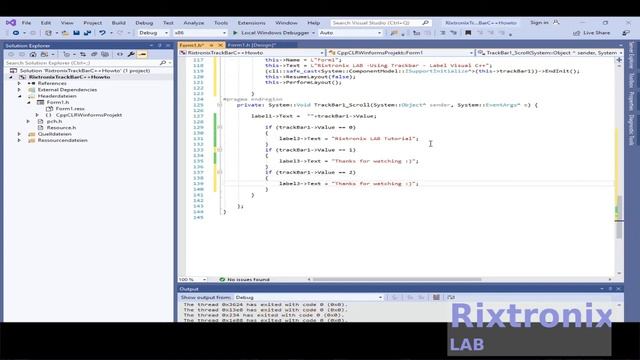Collapse the Headerdateien folder

point(19,96)
